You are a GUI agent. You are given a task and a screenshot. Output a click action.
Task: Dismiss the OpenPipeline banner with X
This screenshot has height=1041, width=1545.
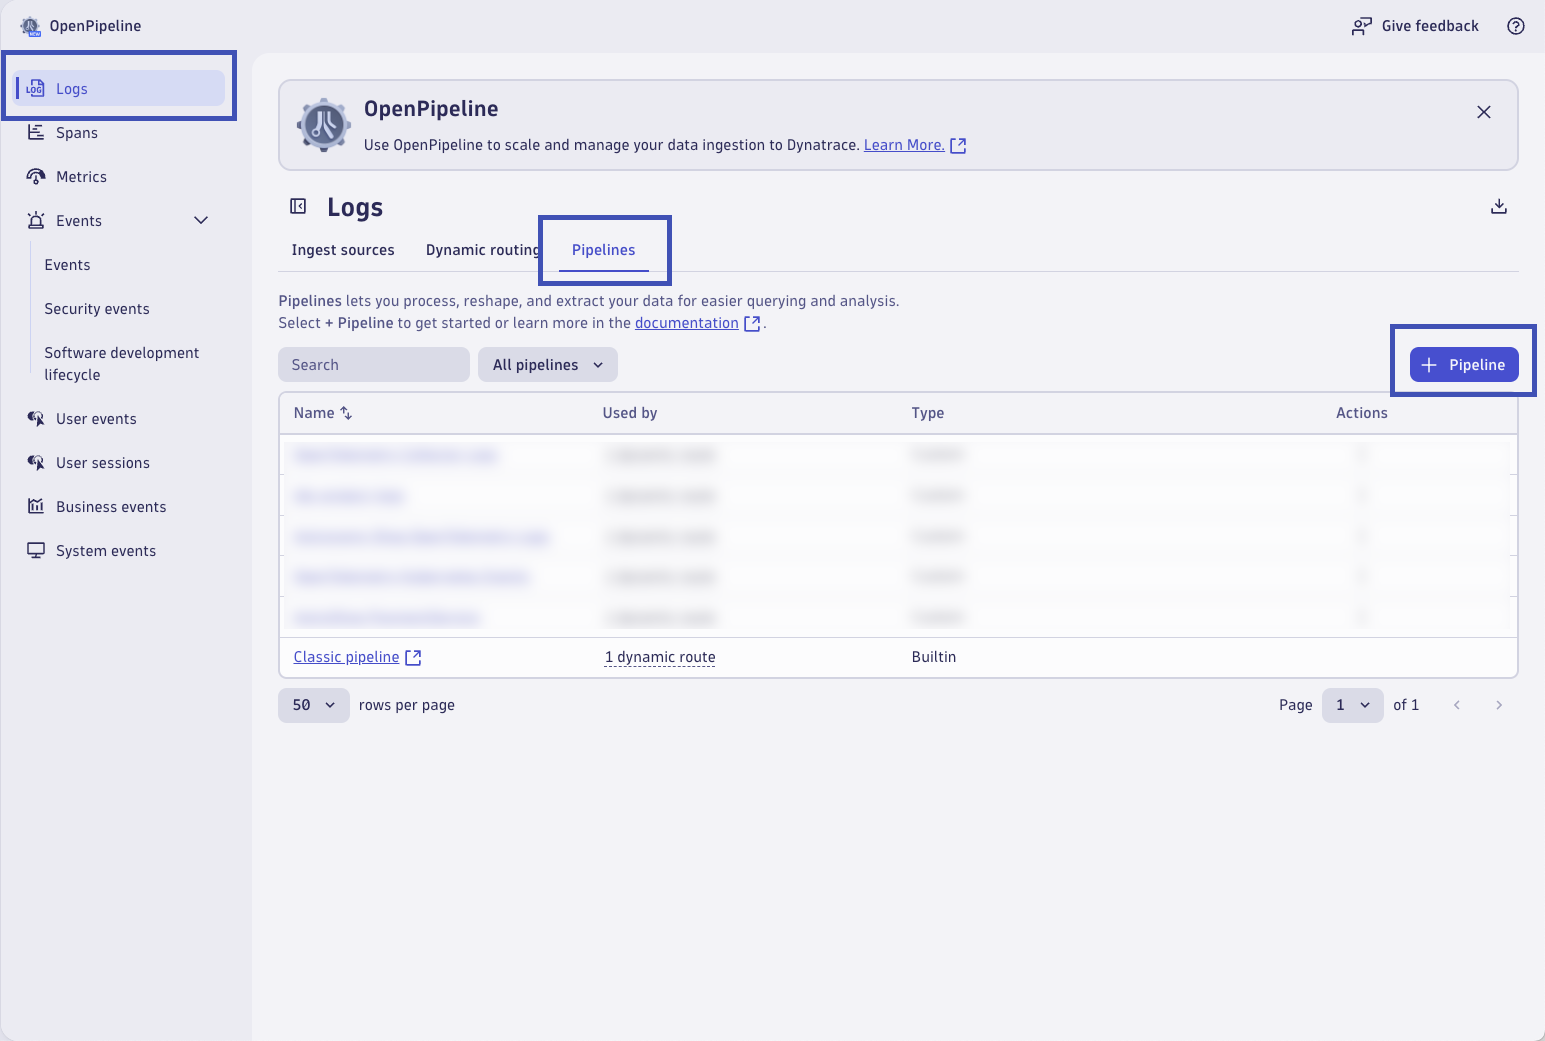pyautogui.click(x=1484, y=112)
